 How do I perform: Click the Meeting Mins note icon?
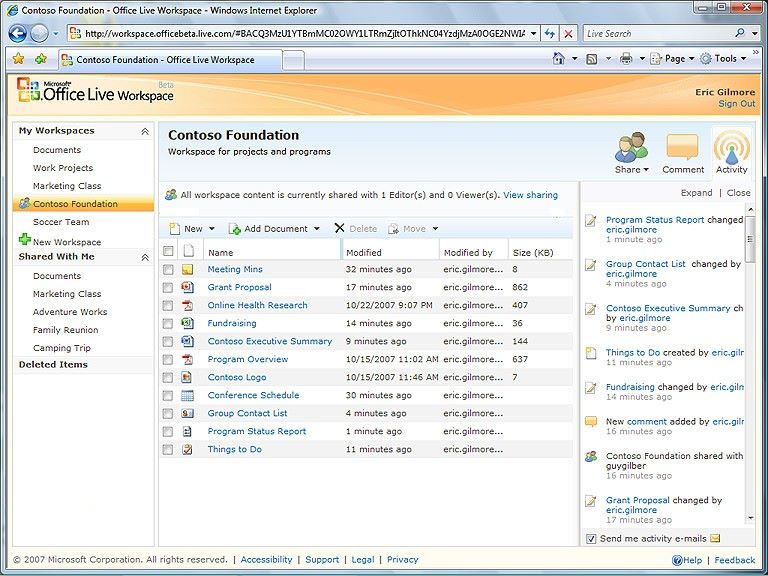point(187,269)
